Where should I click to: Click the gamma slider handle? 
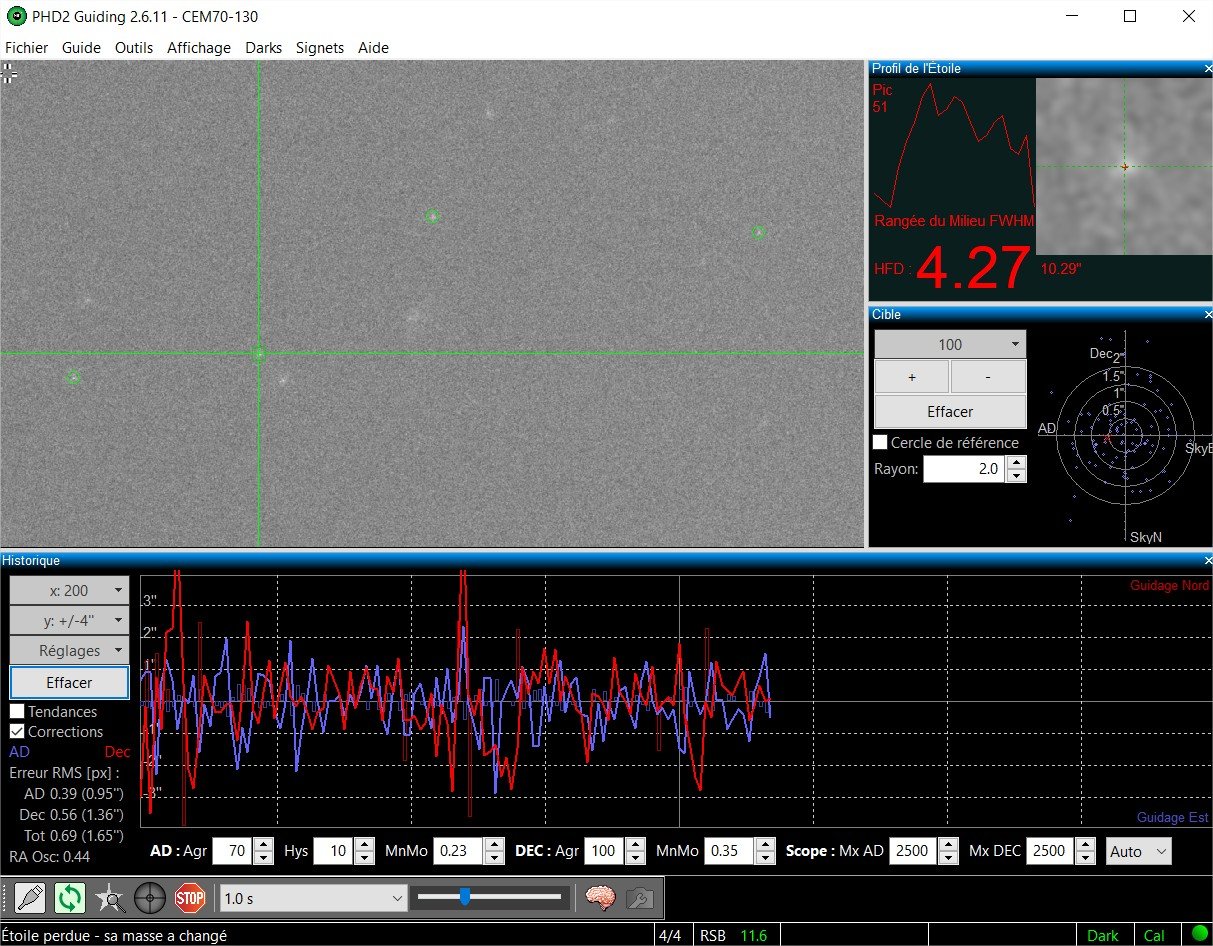465,897
